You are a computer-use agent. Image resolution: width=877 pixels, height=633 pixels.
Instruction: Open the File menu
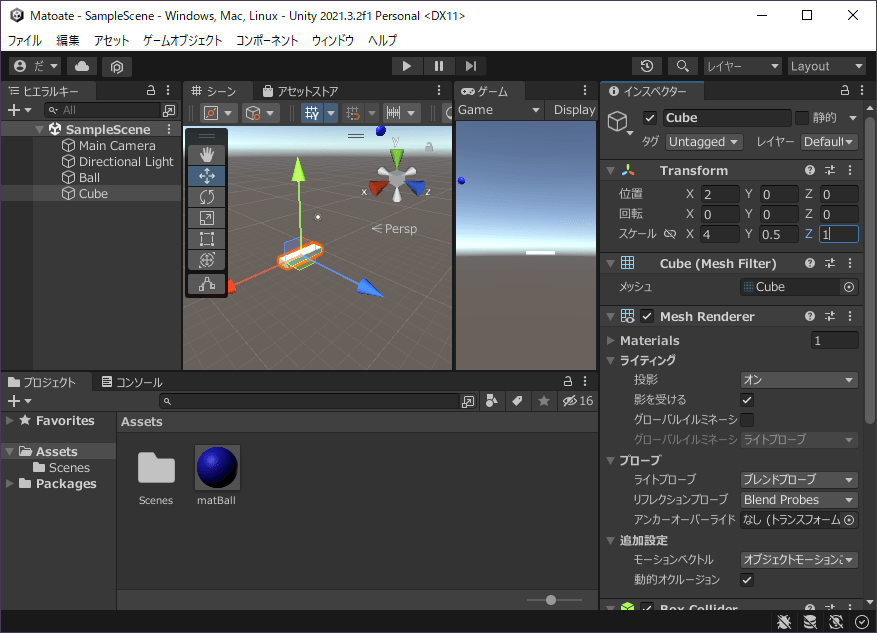pyautogui.click(x=25, y=40)
